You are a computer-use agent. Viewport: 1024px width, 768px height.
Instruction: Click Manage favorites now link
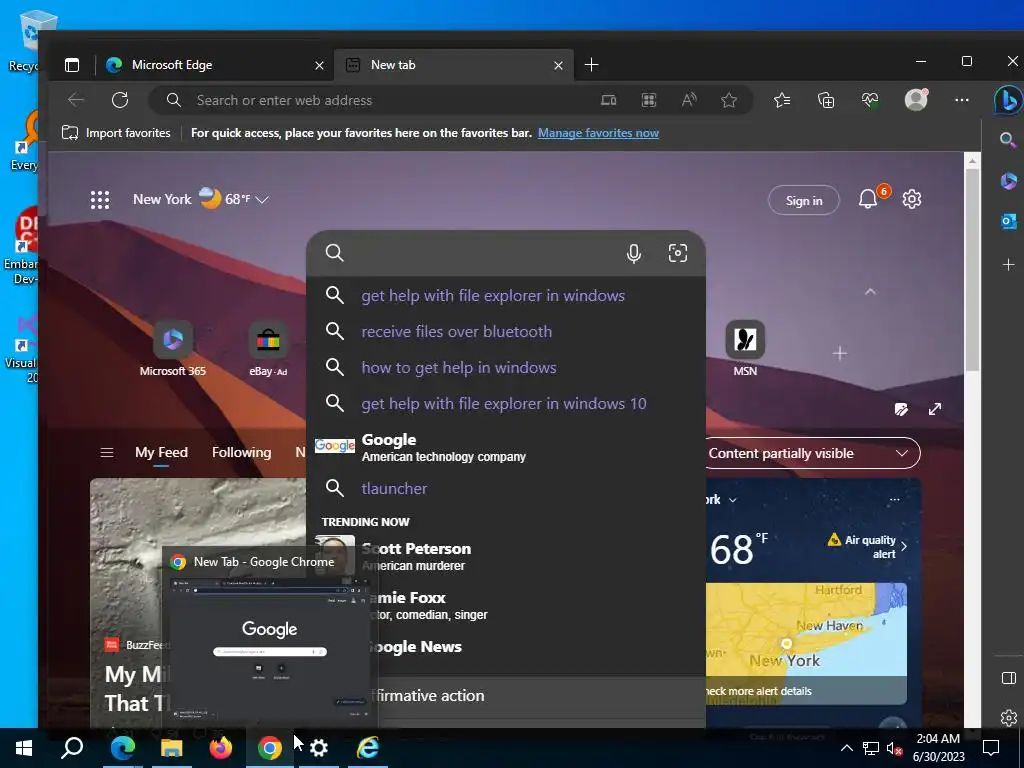tap(598, 133)
